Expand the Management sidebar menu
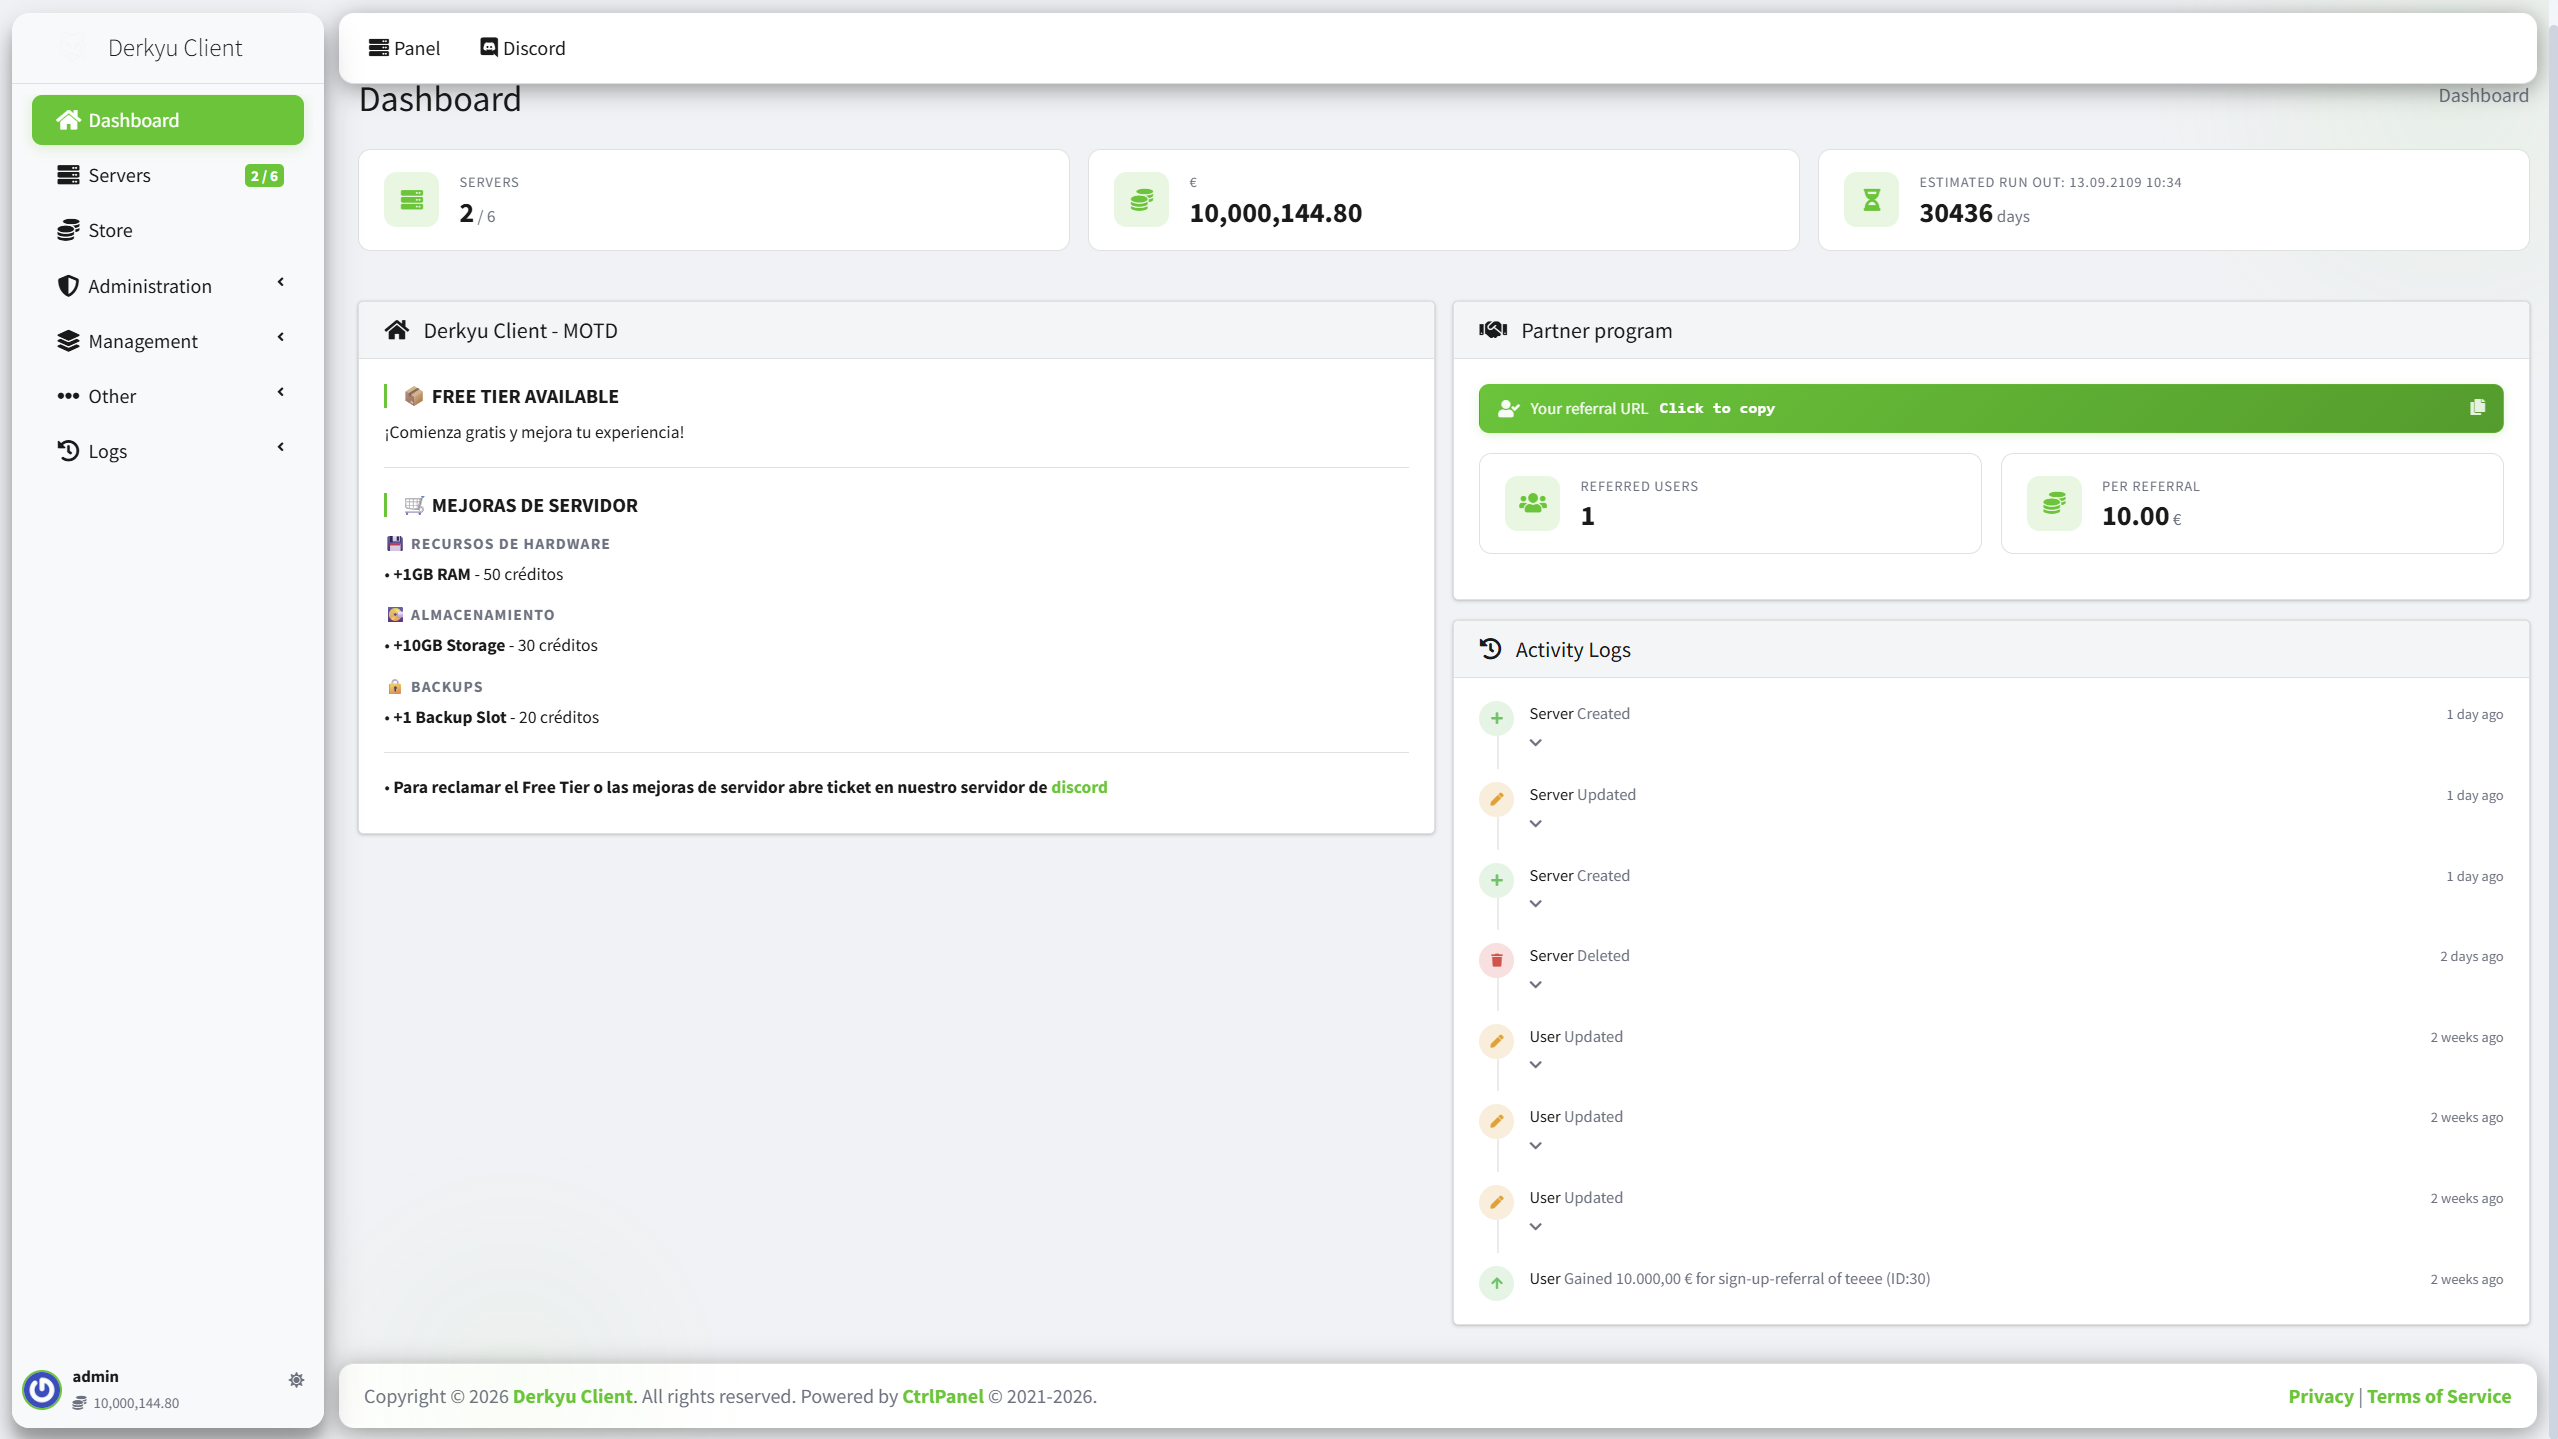Viewport: 2558px width, 1439px height. [168, 341]
